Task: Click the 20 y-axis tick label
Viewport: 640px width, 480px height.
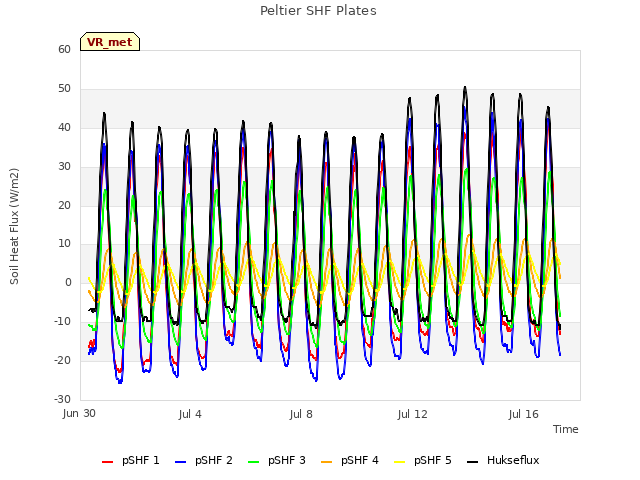Action: point(64,205)
